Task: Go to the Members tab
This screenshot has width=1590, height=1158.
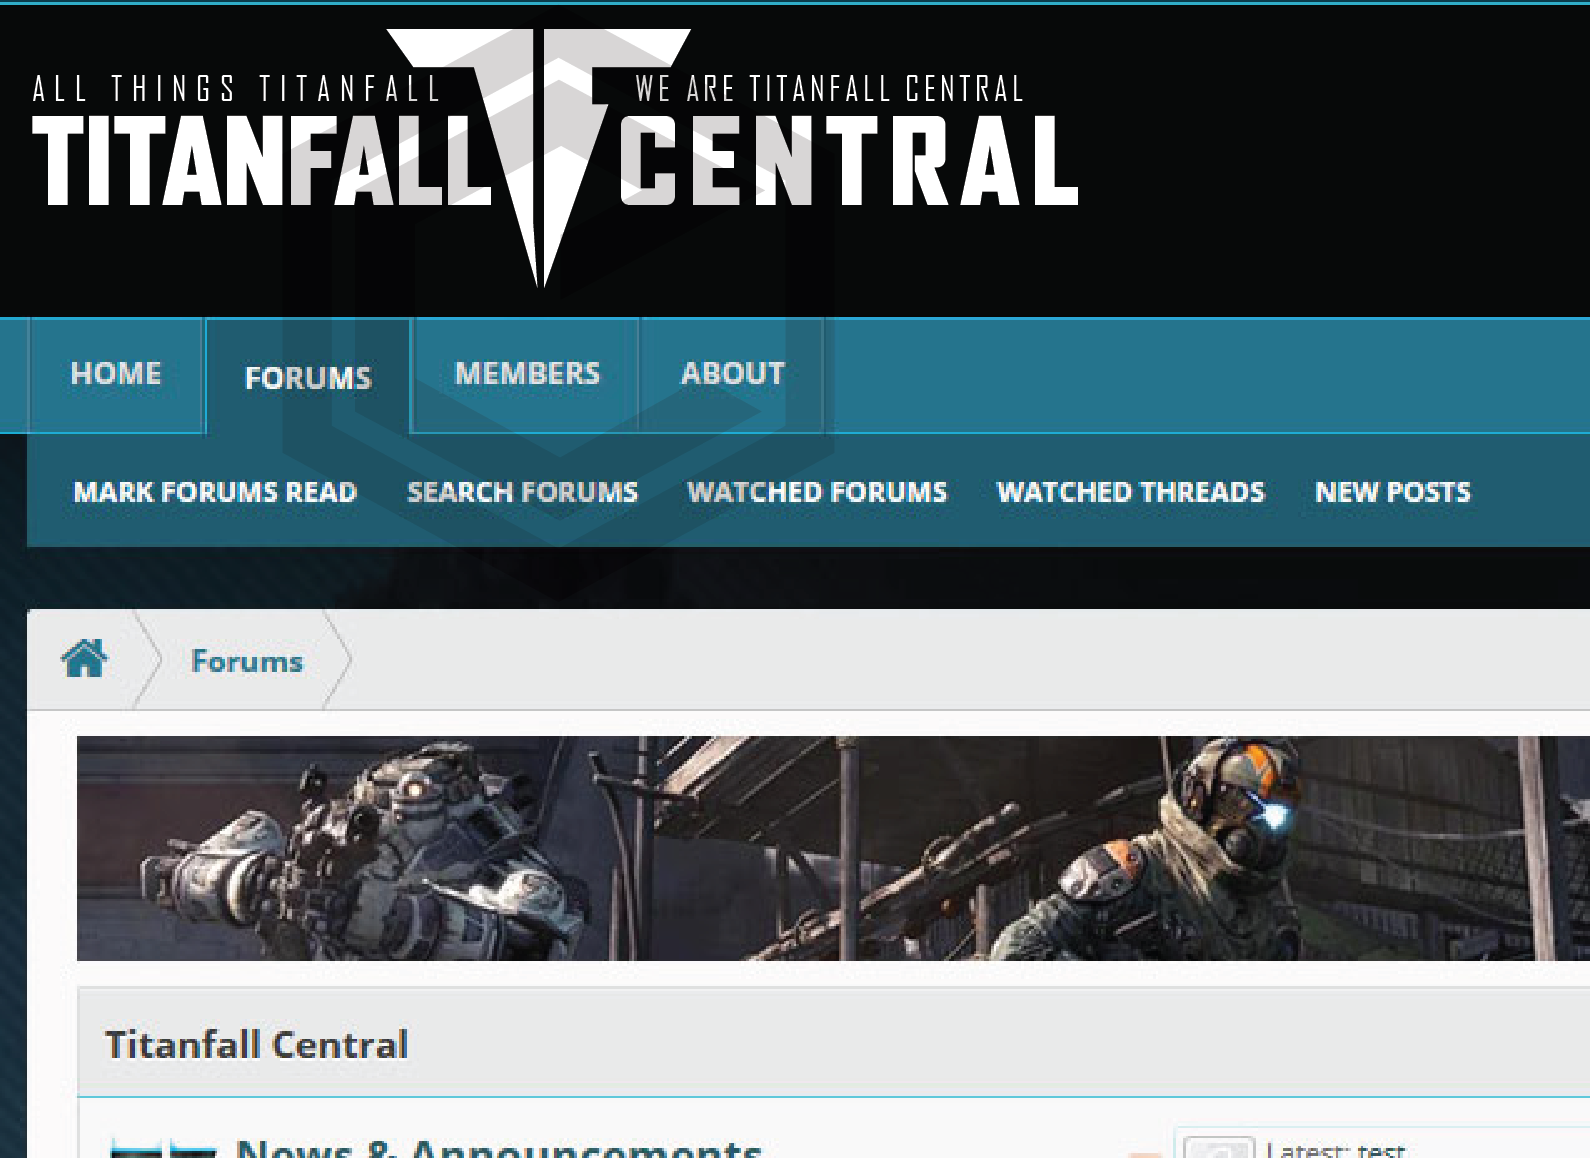Action: (x=527, y=374)
